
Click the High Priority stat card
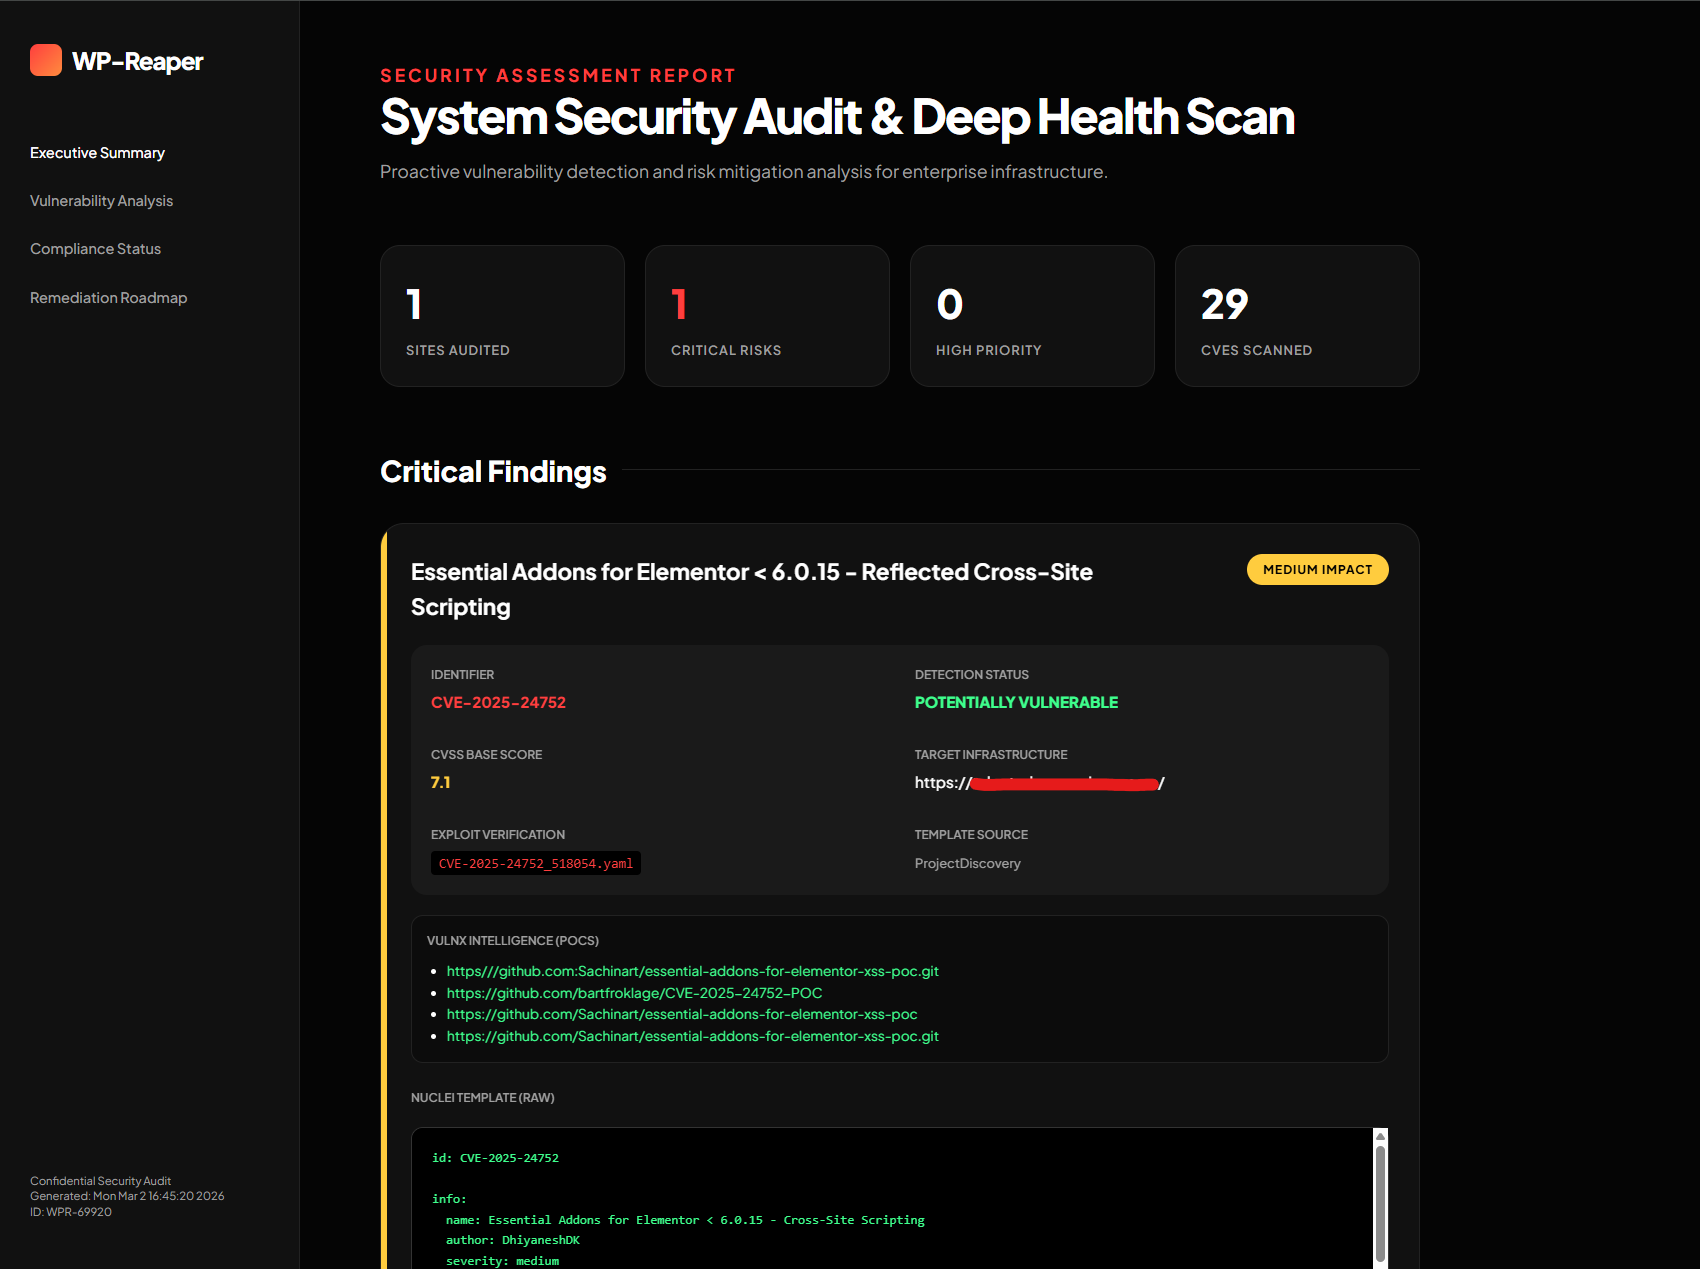(1032, 316)
